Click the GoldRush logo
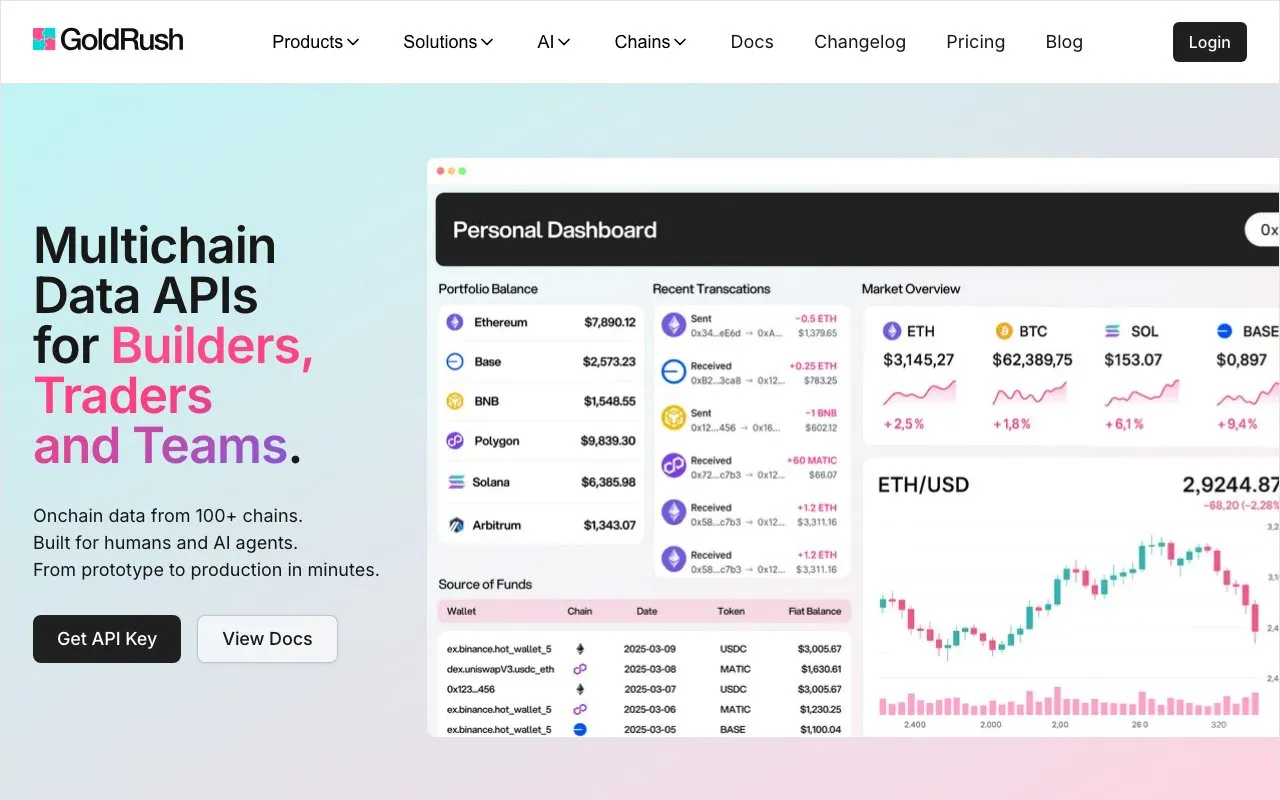 coord(108,40)
